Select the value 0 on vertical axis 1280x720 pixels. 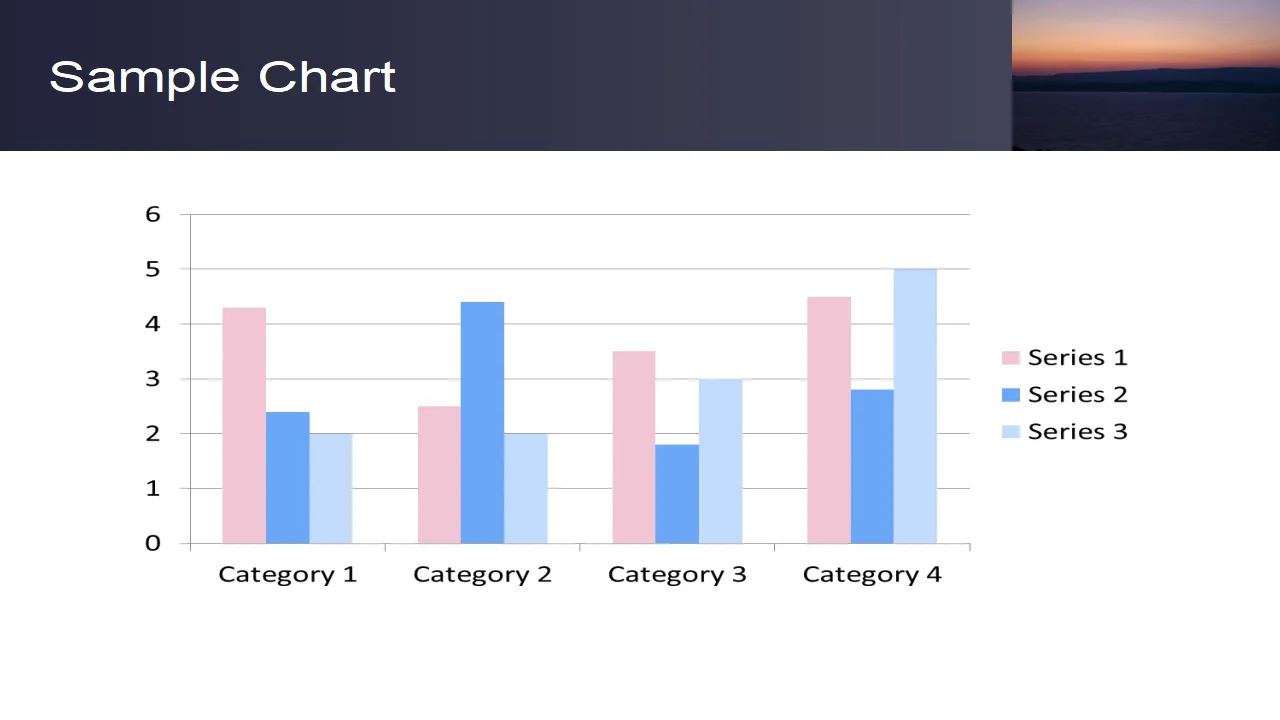pyautogui.click(x=153, y=543)
